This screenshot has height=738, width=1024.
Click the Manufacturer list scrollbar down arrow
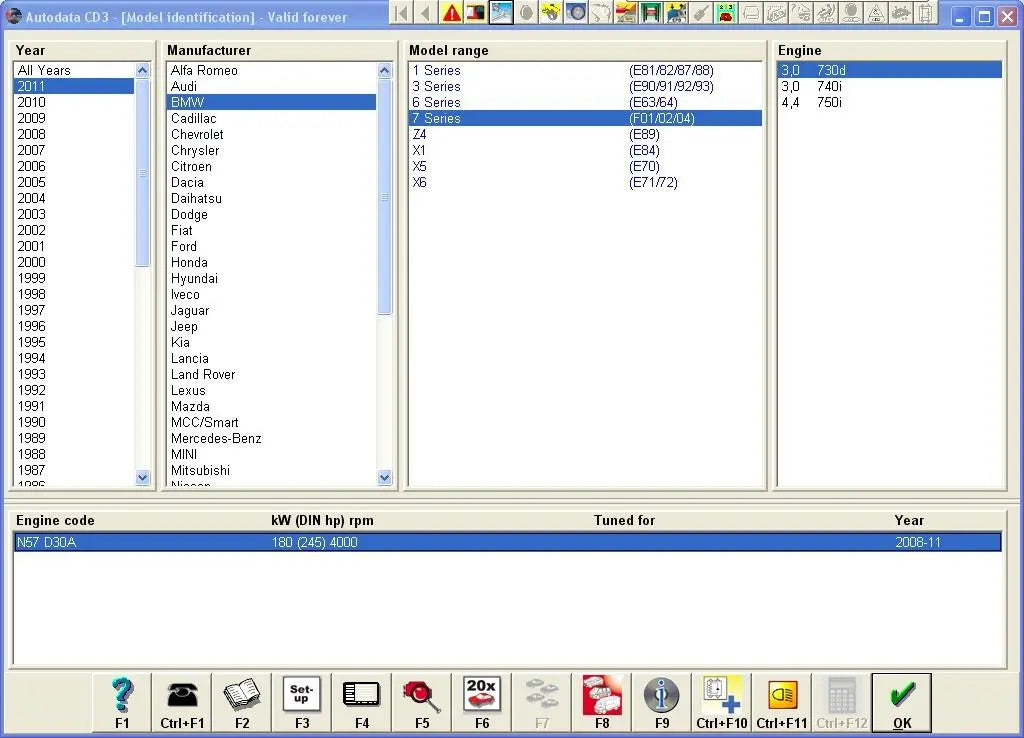384,478
